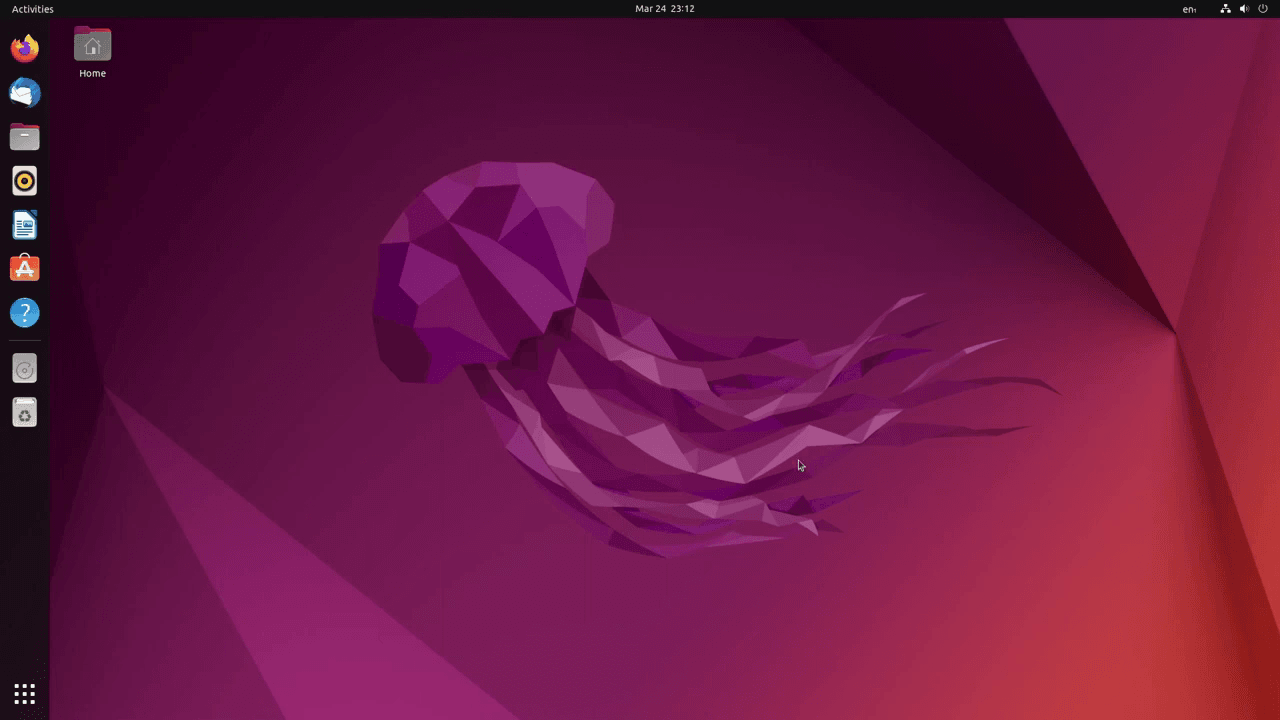Click Activities in the top bar
The image size is (1280, 720).
(32, 9)
